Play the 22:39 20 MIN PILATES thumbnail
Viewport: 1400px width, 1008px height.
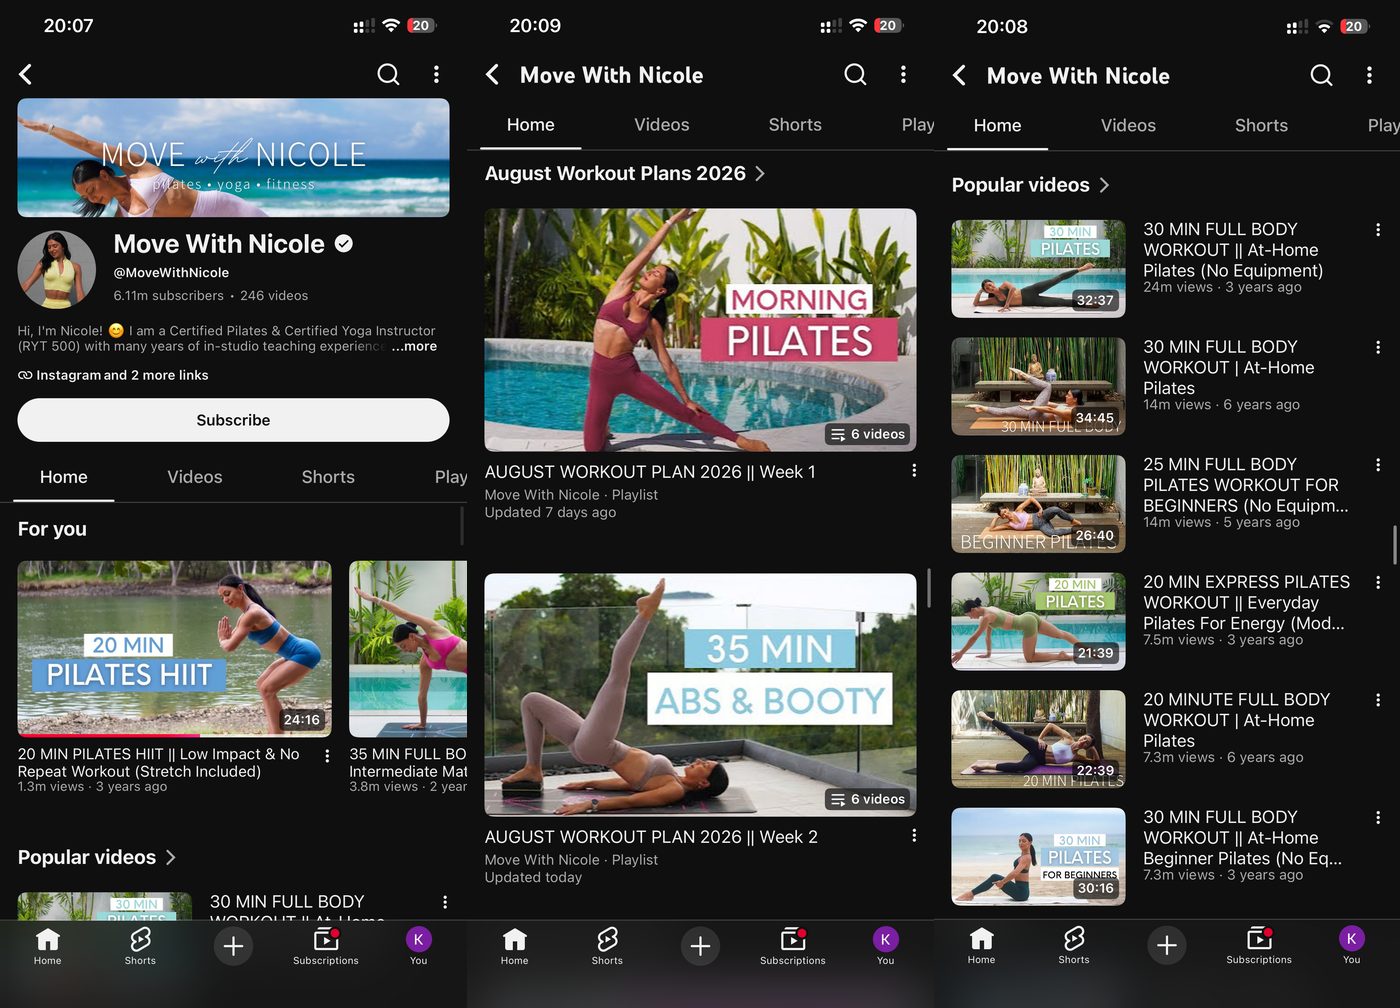click(1038, 739)
